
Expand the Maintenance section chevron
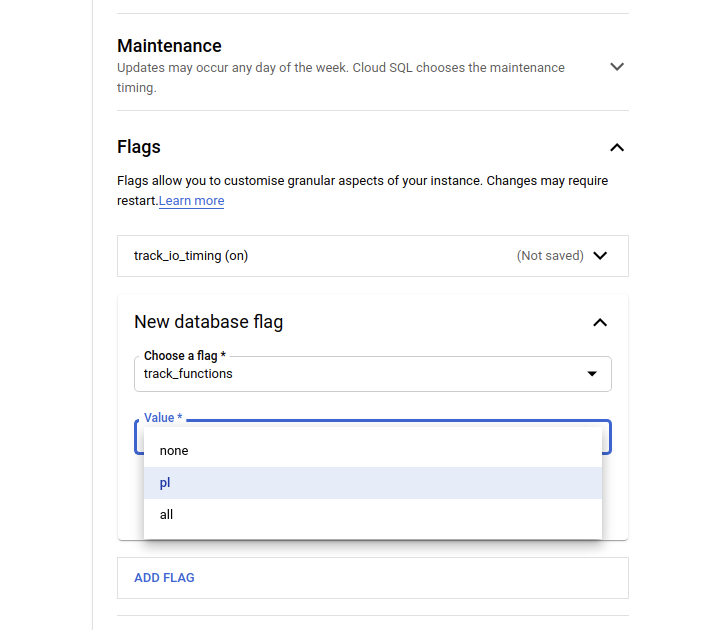[x=617, y=67]
